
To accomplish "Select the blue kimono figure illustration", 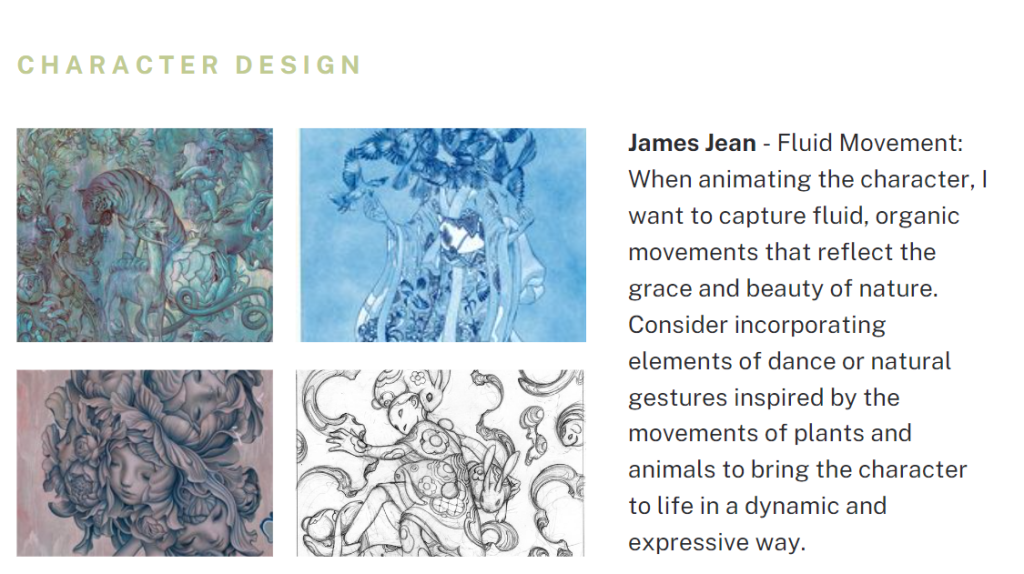I will [x=443, y=235].
